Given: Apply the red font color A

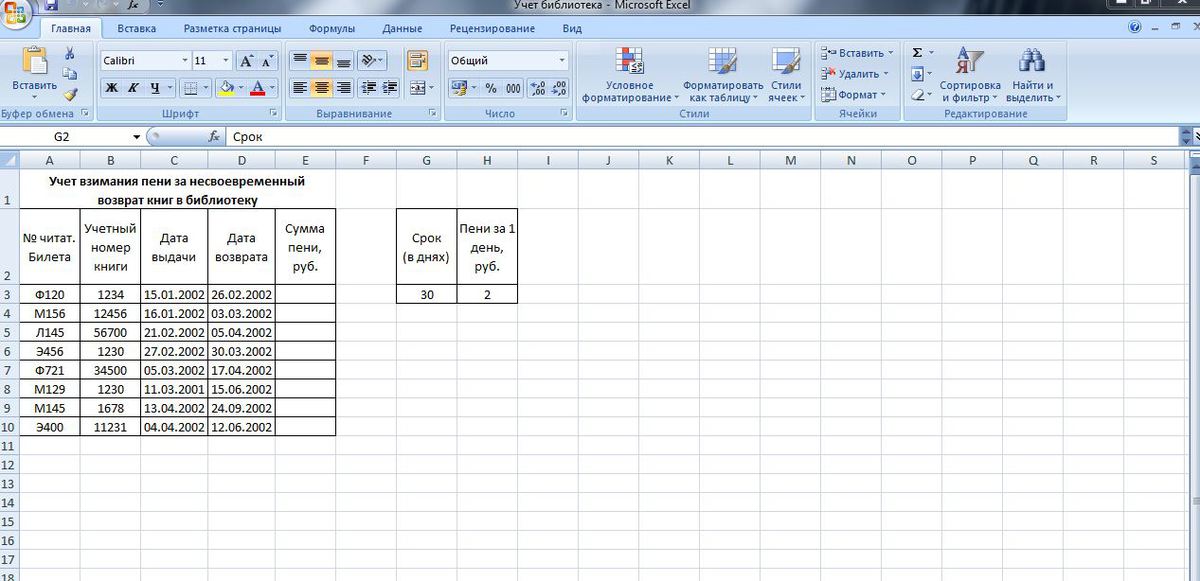Looking at the screenshot, I should 259,88.
